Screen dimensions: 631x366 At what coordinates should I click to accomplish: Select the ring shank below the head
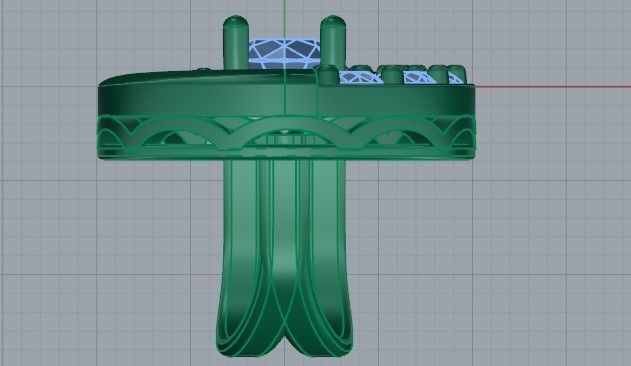(285, 258)
